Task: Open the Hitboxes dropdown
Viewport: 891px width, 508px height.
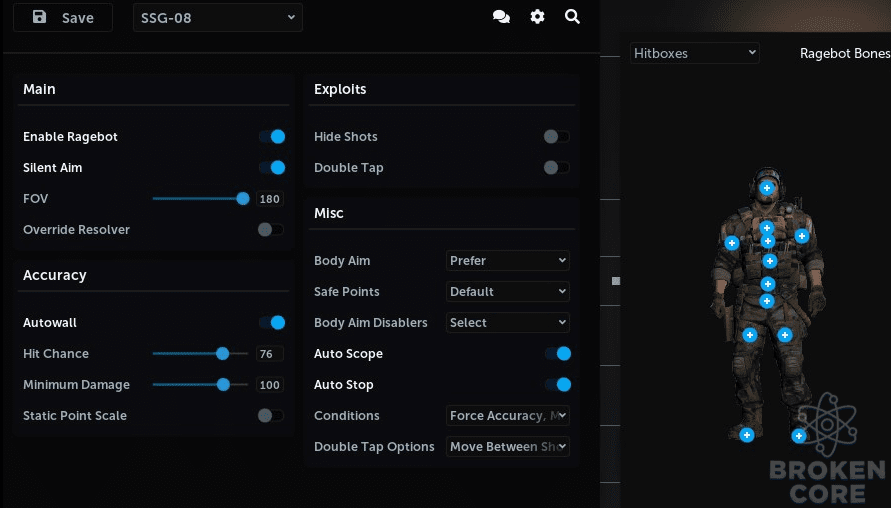Action: pyautogui.click(x=694, y=53)
